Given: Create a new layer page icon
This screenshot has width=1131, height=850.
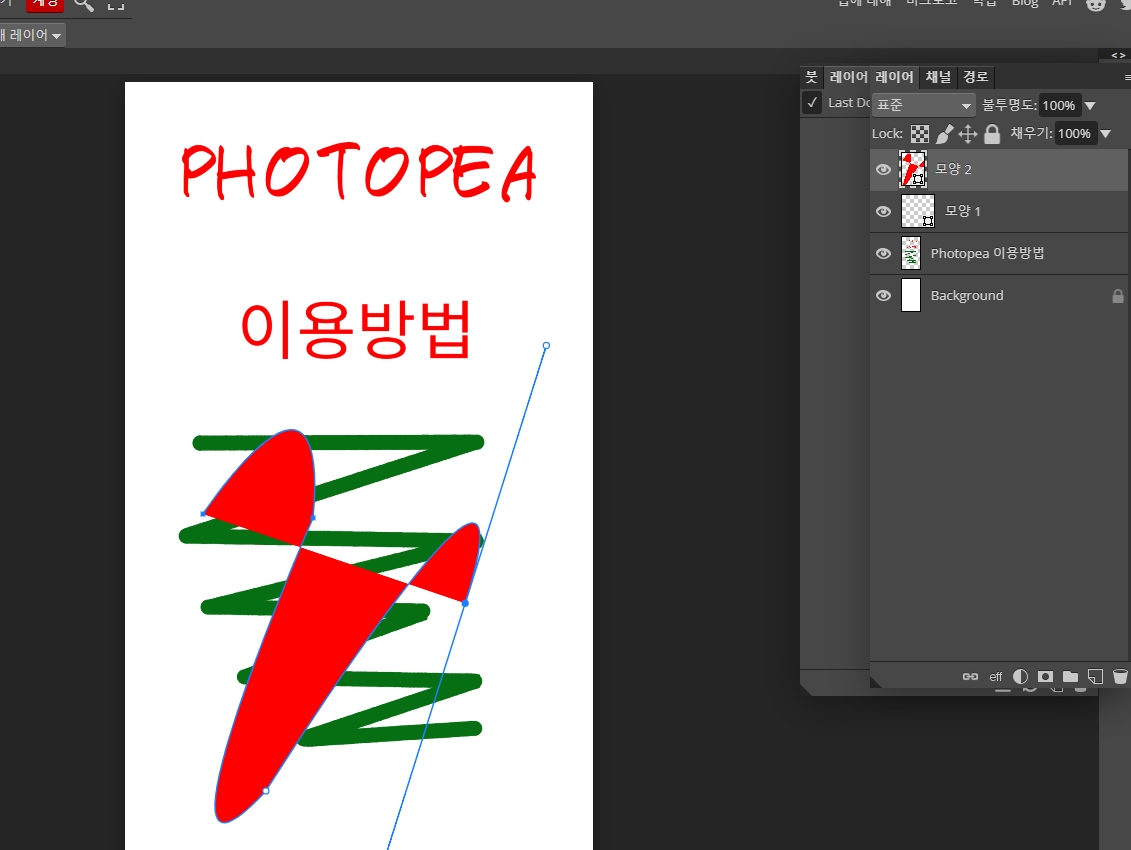Looking at the screenshot, I should point(1095,676).
